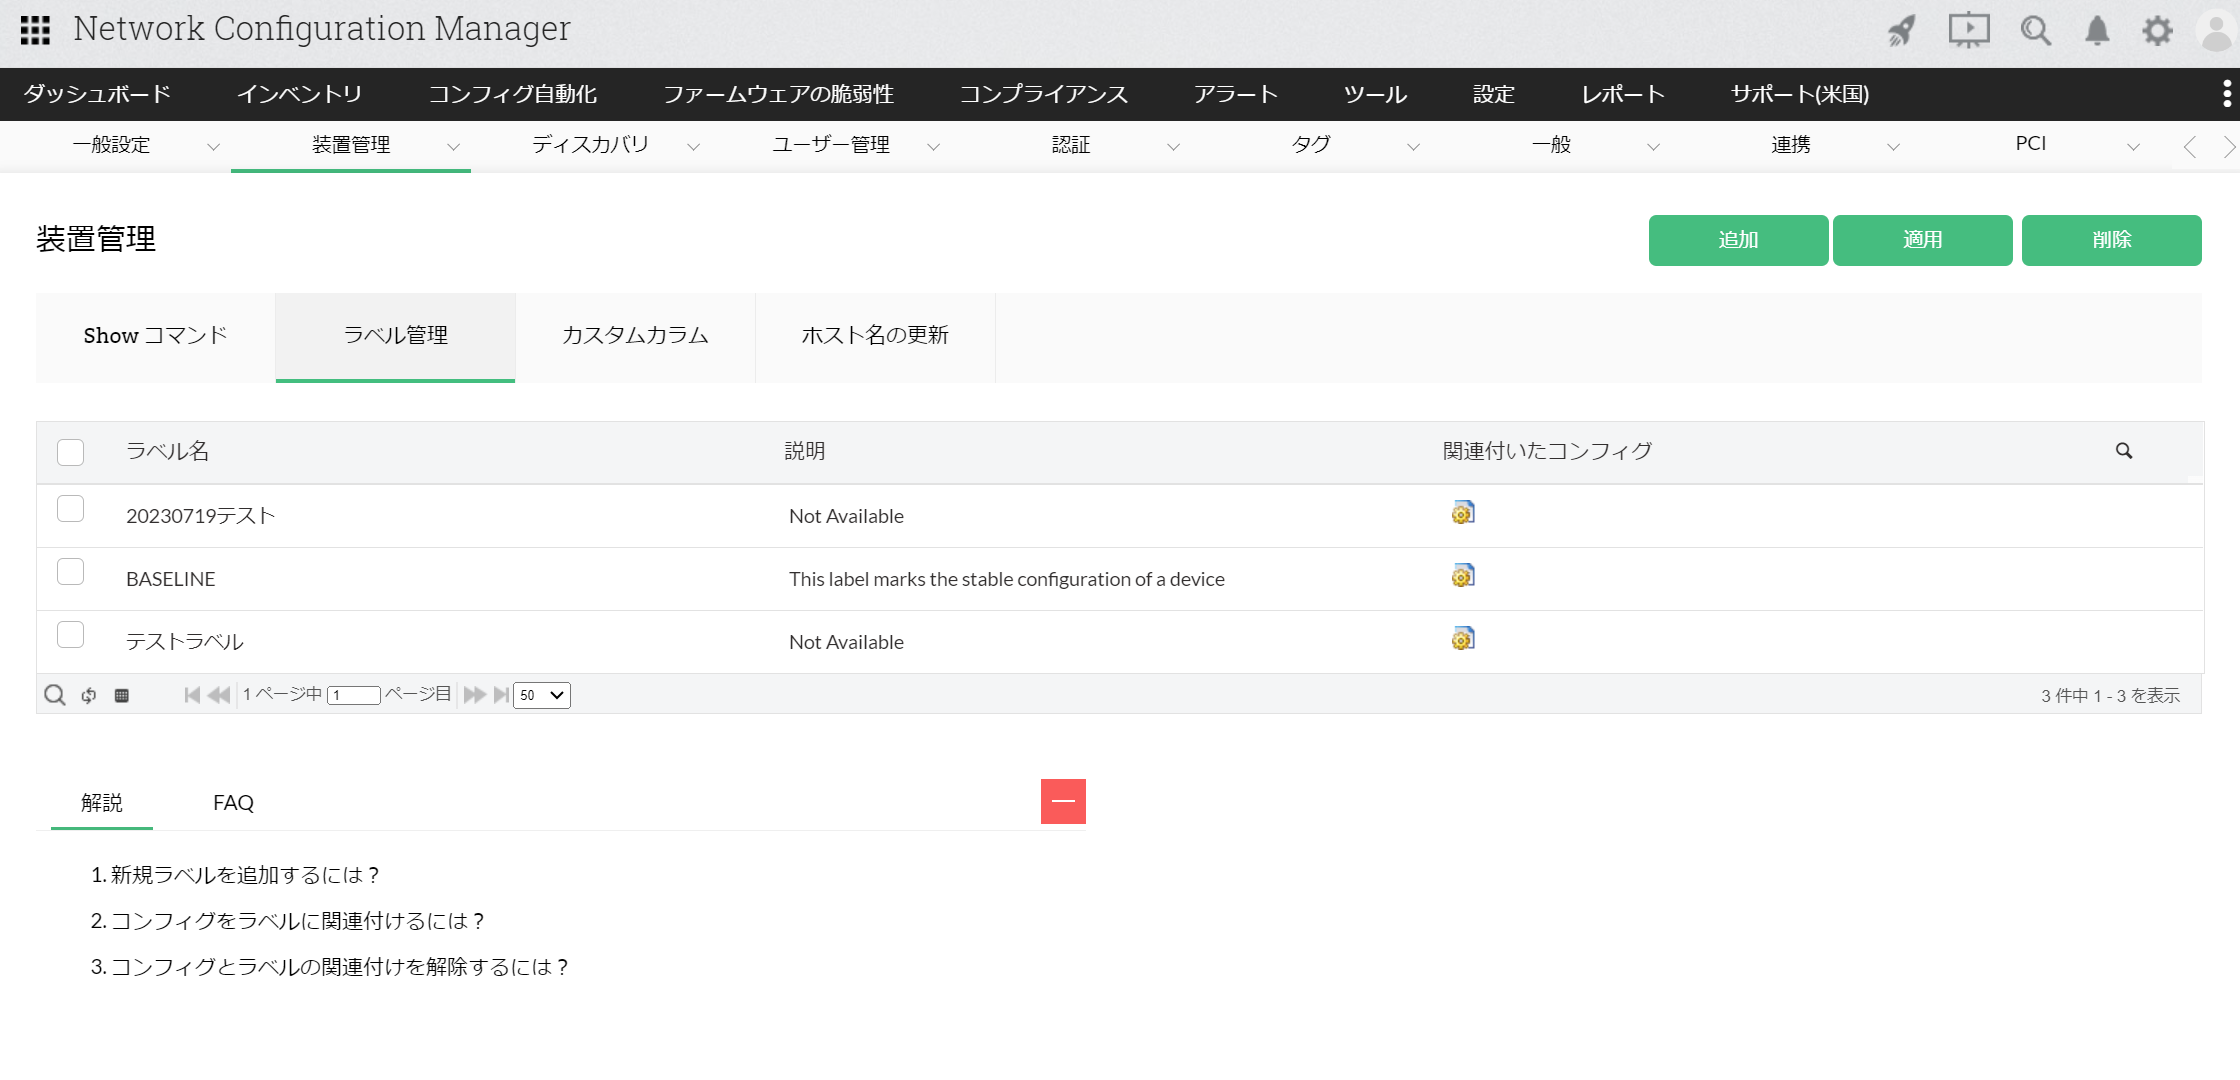Click the BASELINE associated config icon
This screenshot has width=2240, height=1080.
[1463, 576]
